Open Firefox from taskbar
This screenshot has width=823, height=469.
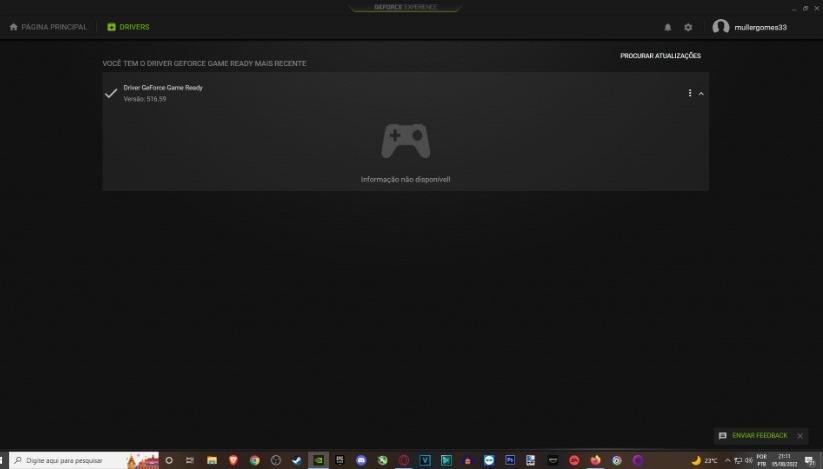click(x=595, y=460)
